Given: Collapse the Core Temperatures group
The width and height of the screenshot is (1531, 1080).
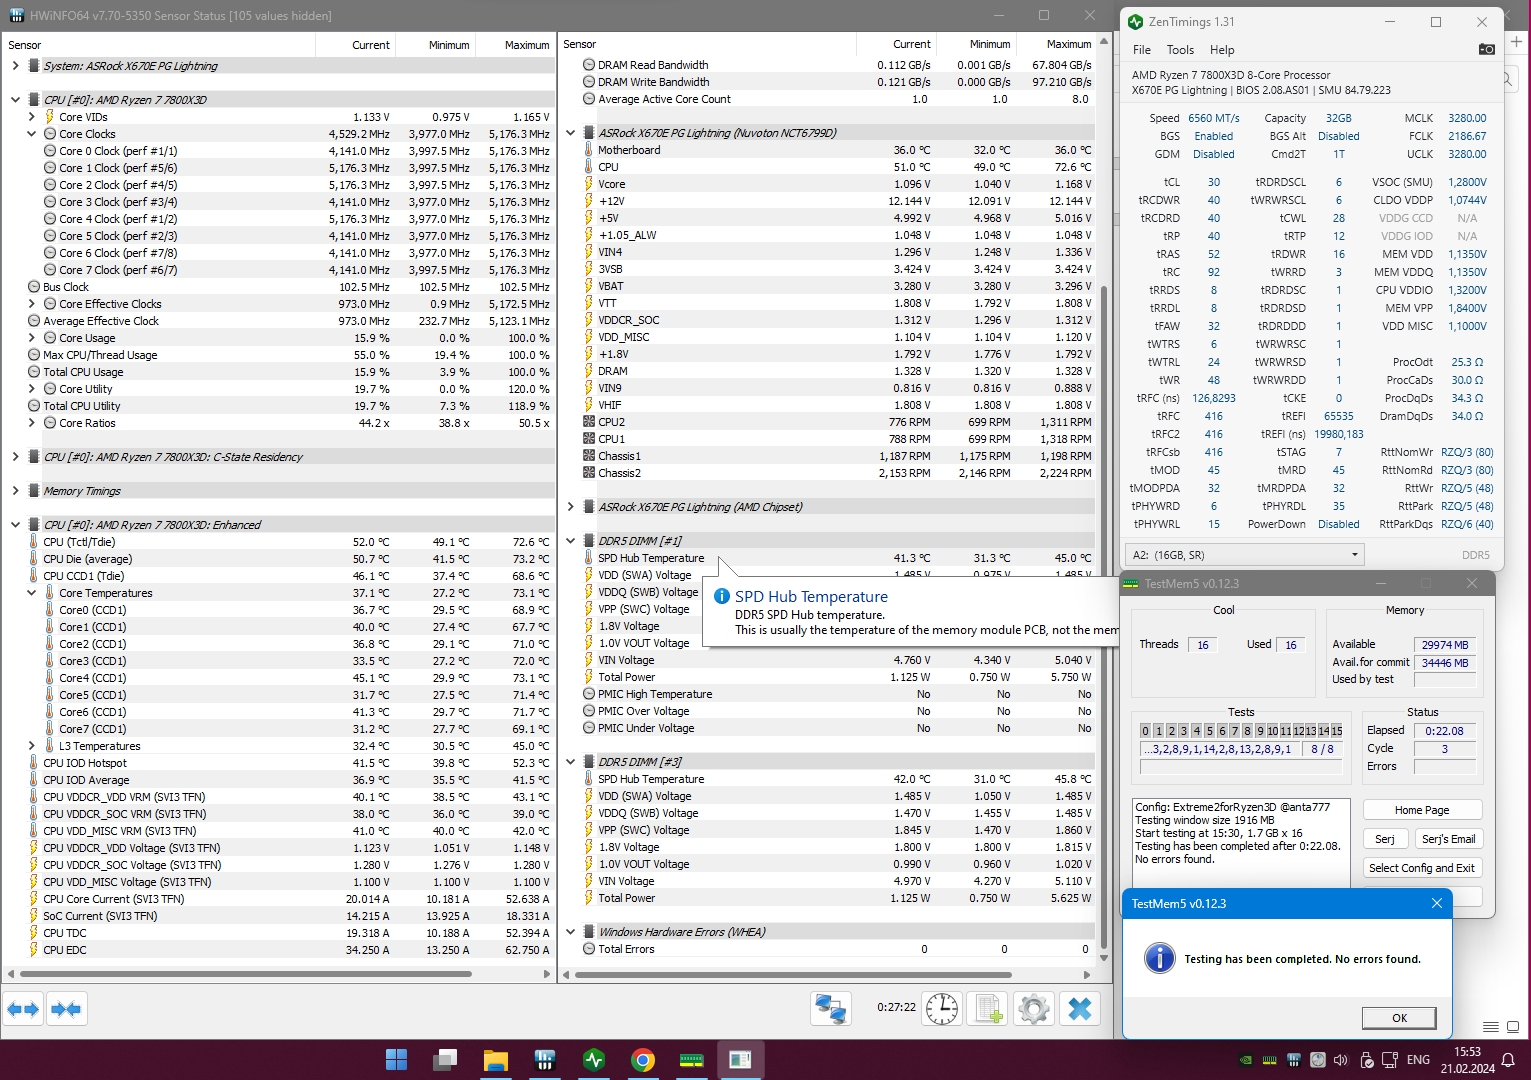Looking at the screenshot, I should pyautogui.click(x=32, y=593).
